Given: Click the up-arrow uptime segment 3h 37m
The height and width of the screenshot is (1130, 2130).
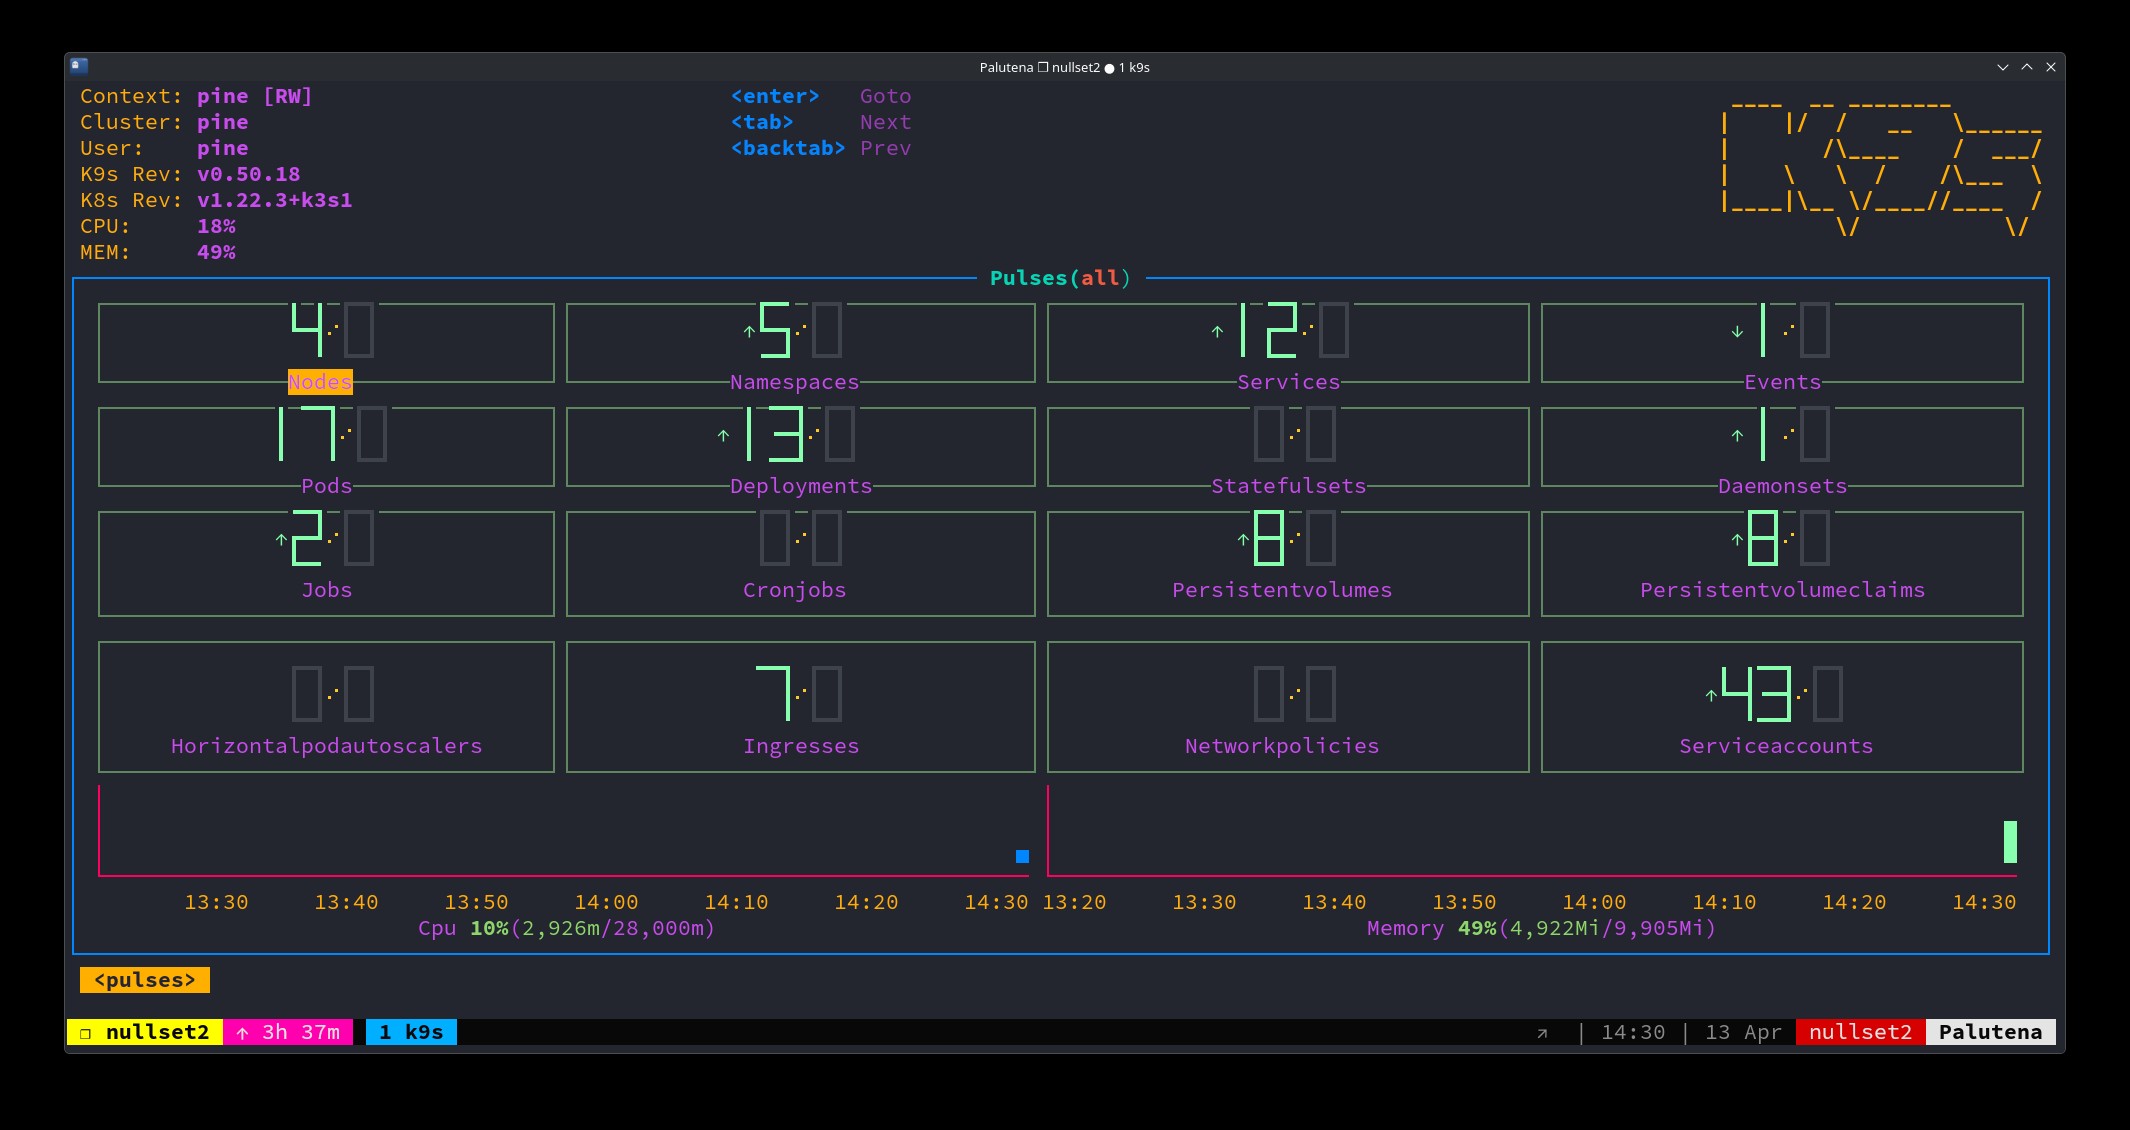Looking at the screenshot, I should pyautogui.click(x=288, y=1032).
